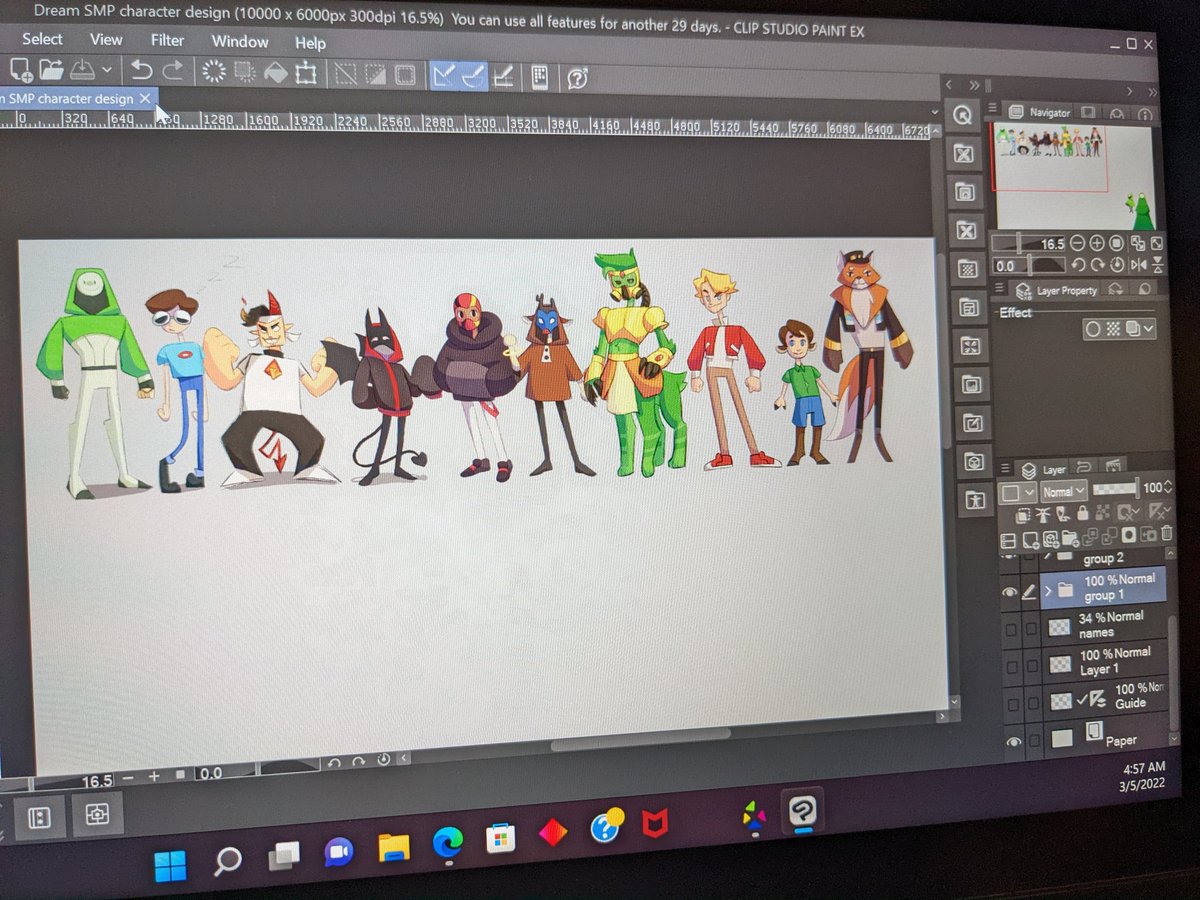
Task: Flip canvas vertically in Navigator
Action: point(1158,265)
